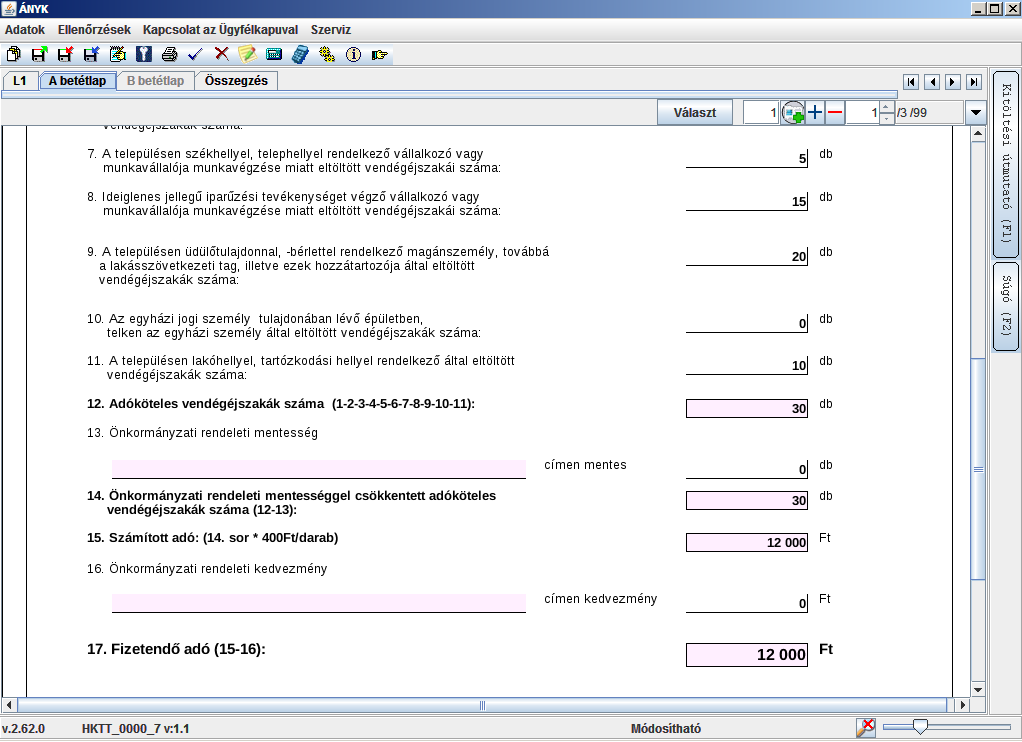Click the teal keyboard-panel toolbar icon
Image resolution: width=1022 pixels, height=742 pixels.
[x=274, y=54]
